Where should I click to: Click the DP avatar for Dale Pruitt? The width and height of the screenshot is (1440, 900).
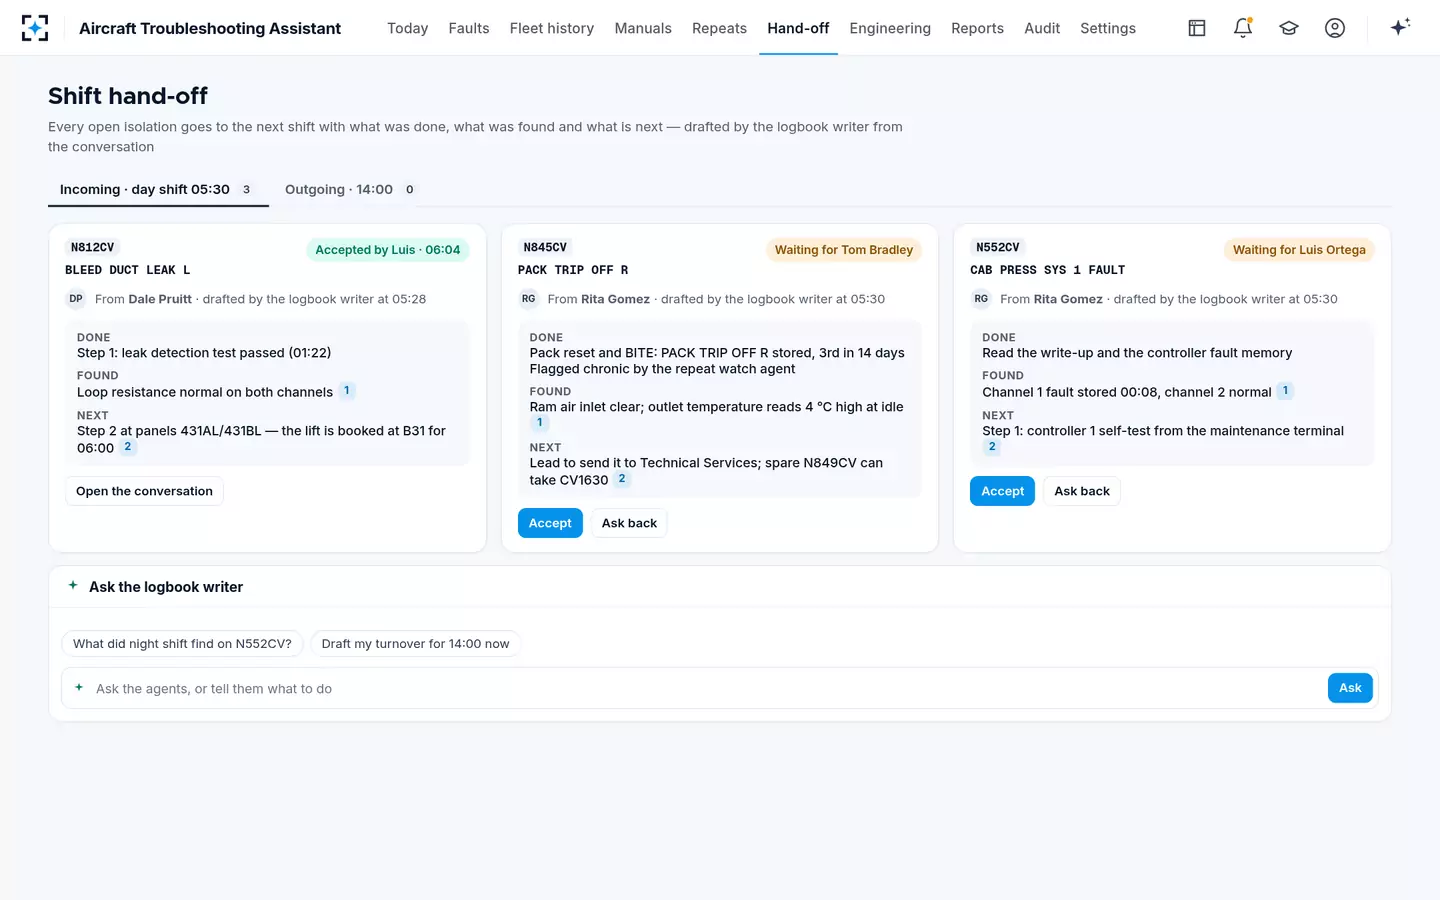click(x=76, y=299)
